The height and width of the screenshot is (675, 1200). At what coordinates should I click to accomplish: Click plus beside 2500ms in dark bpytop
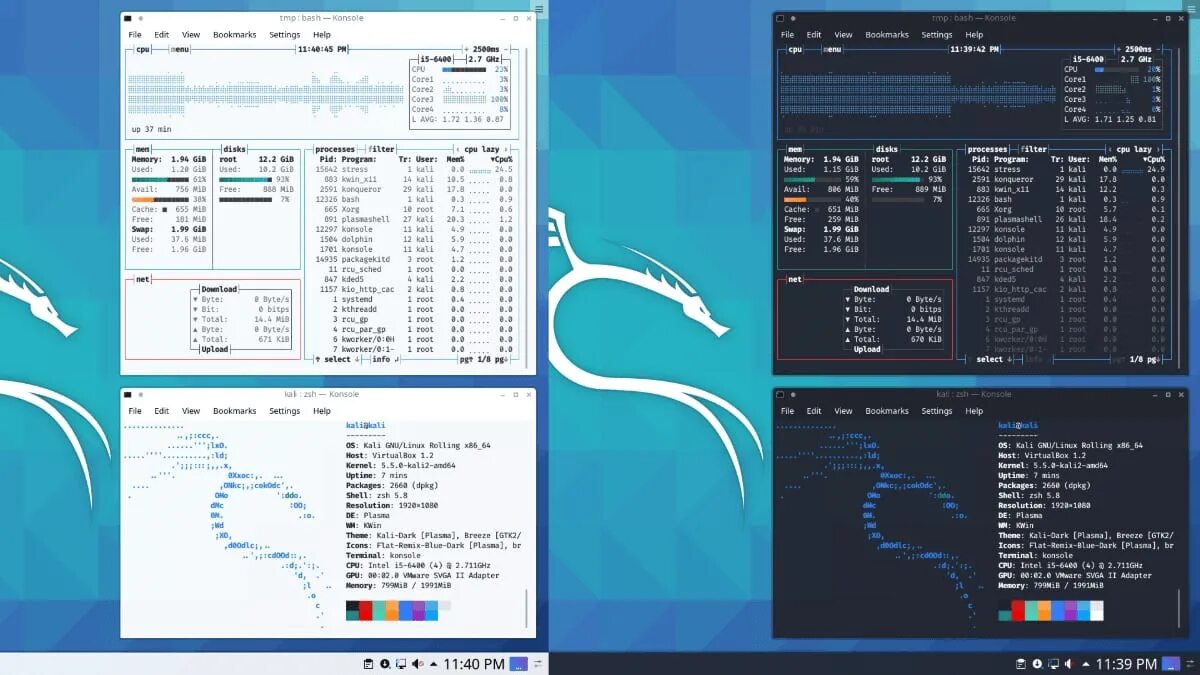[1119, 49]
